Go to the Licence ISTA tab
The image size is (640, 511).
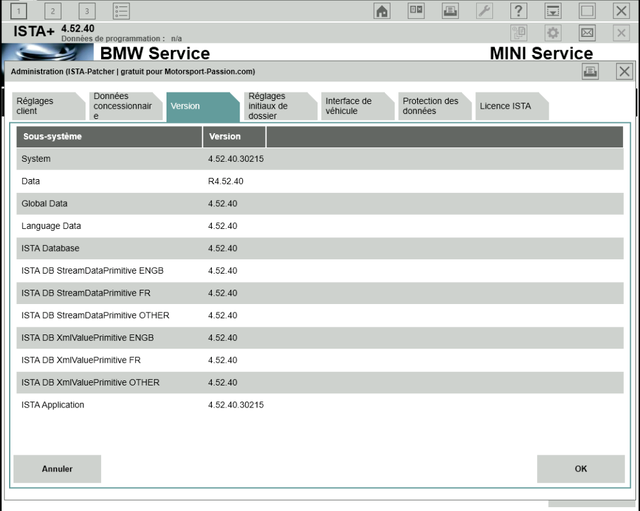pyautogui.click(x=512, y=106)
